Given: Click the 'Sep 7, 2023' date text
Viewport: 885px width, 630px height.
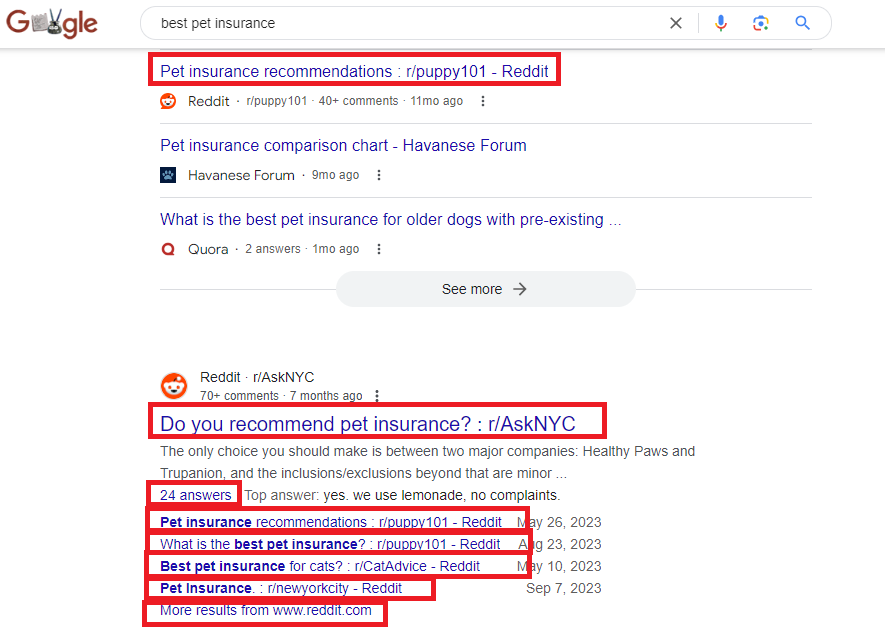Looking at the screenshot, I should coord(563,588).
